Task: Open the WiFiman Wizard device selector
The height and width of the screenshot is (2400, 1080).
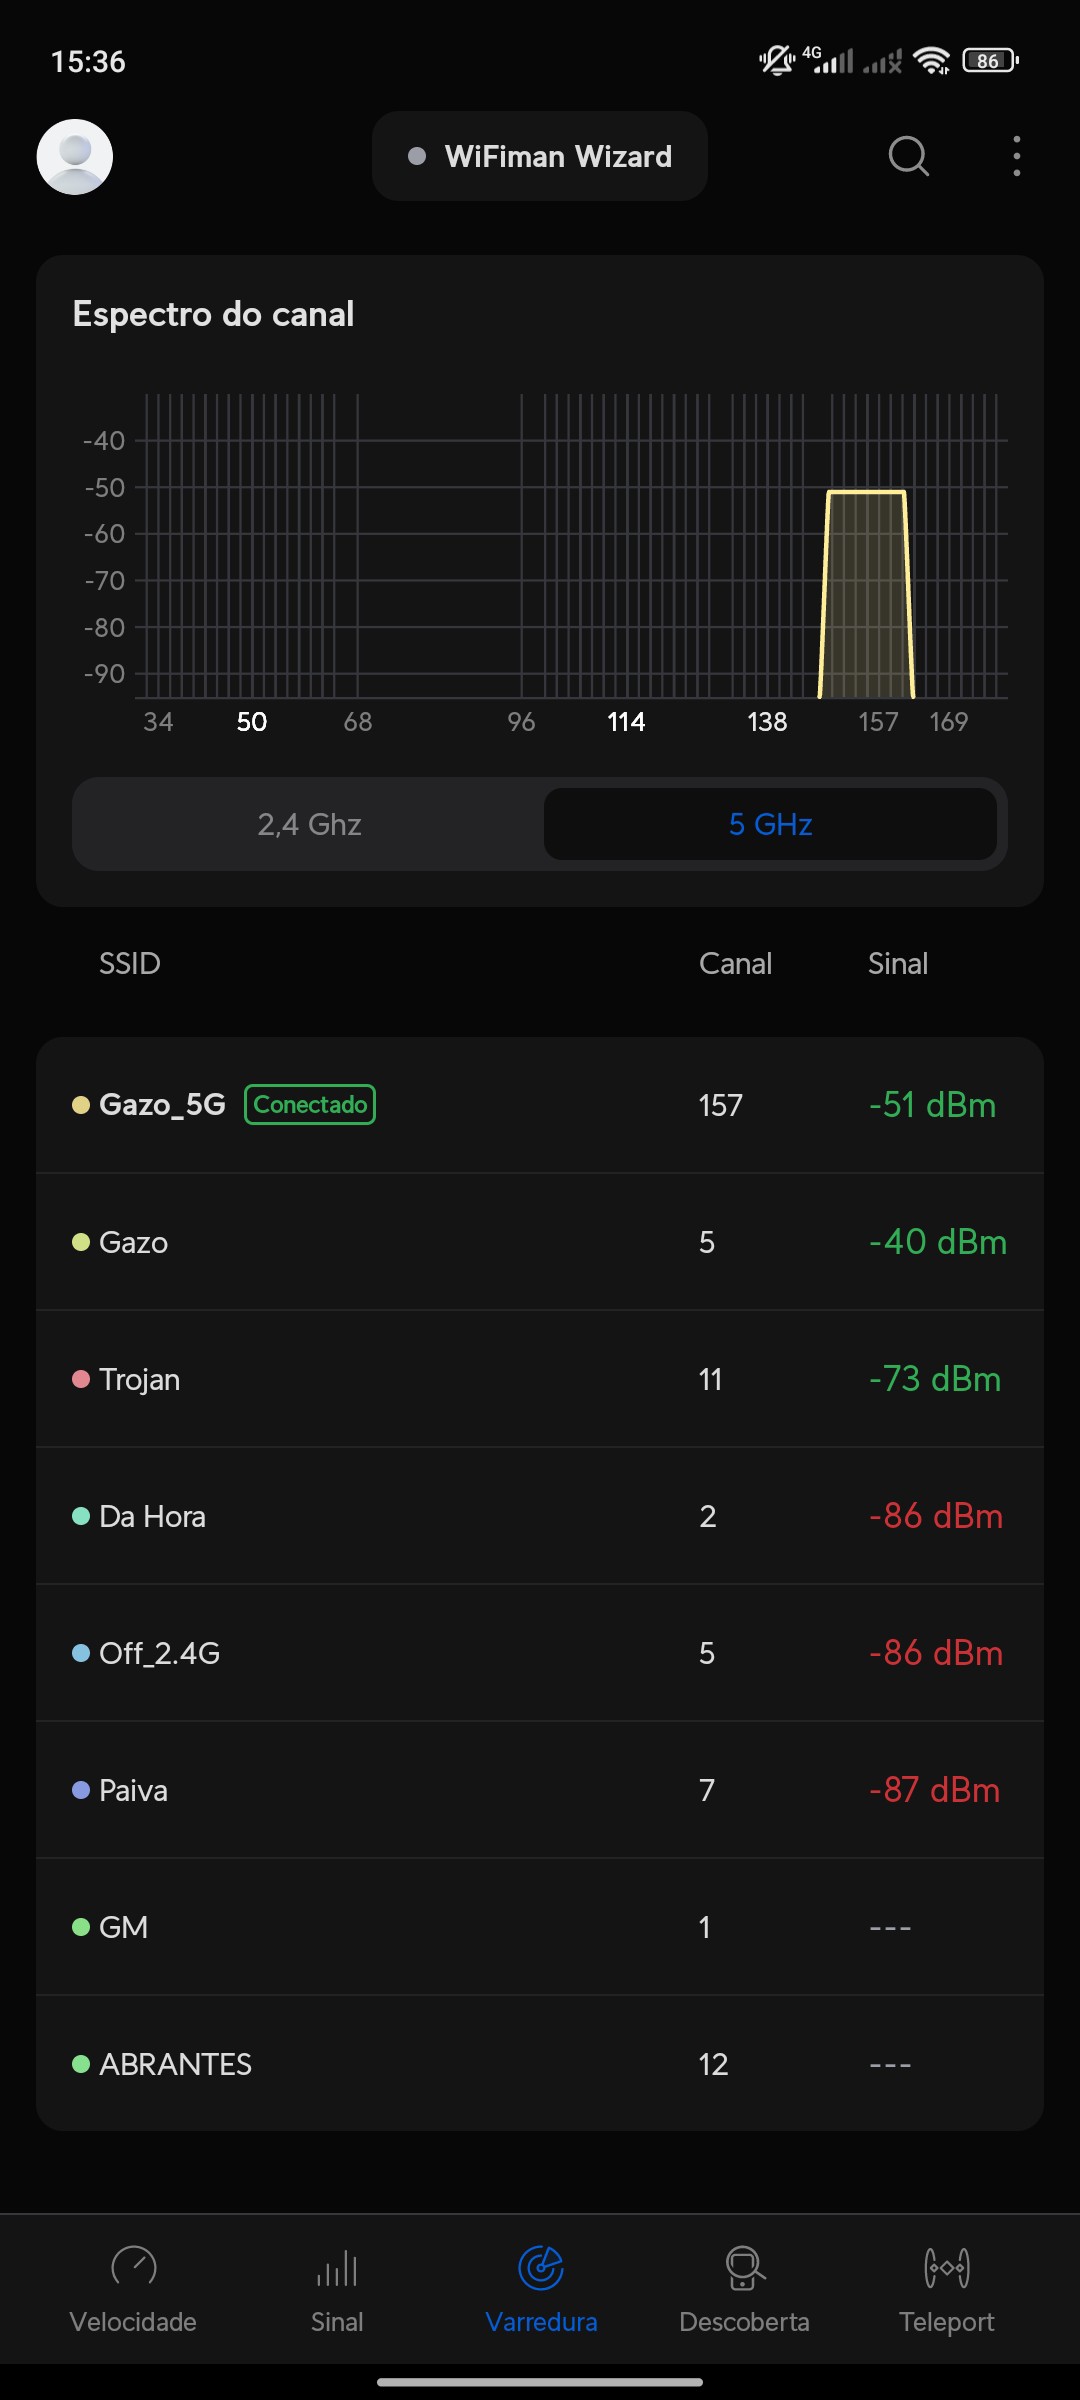Action: tap(540, 156)
